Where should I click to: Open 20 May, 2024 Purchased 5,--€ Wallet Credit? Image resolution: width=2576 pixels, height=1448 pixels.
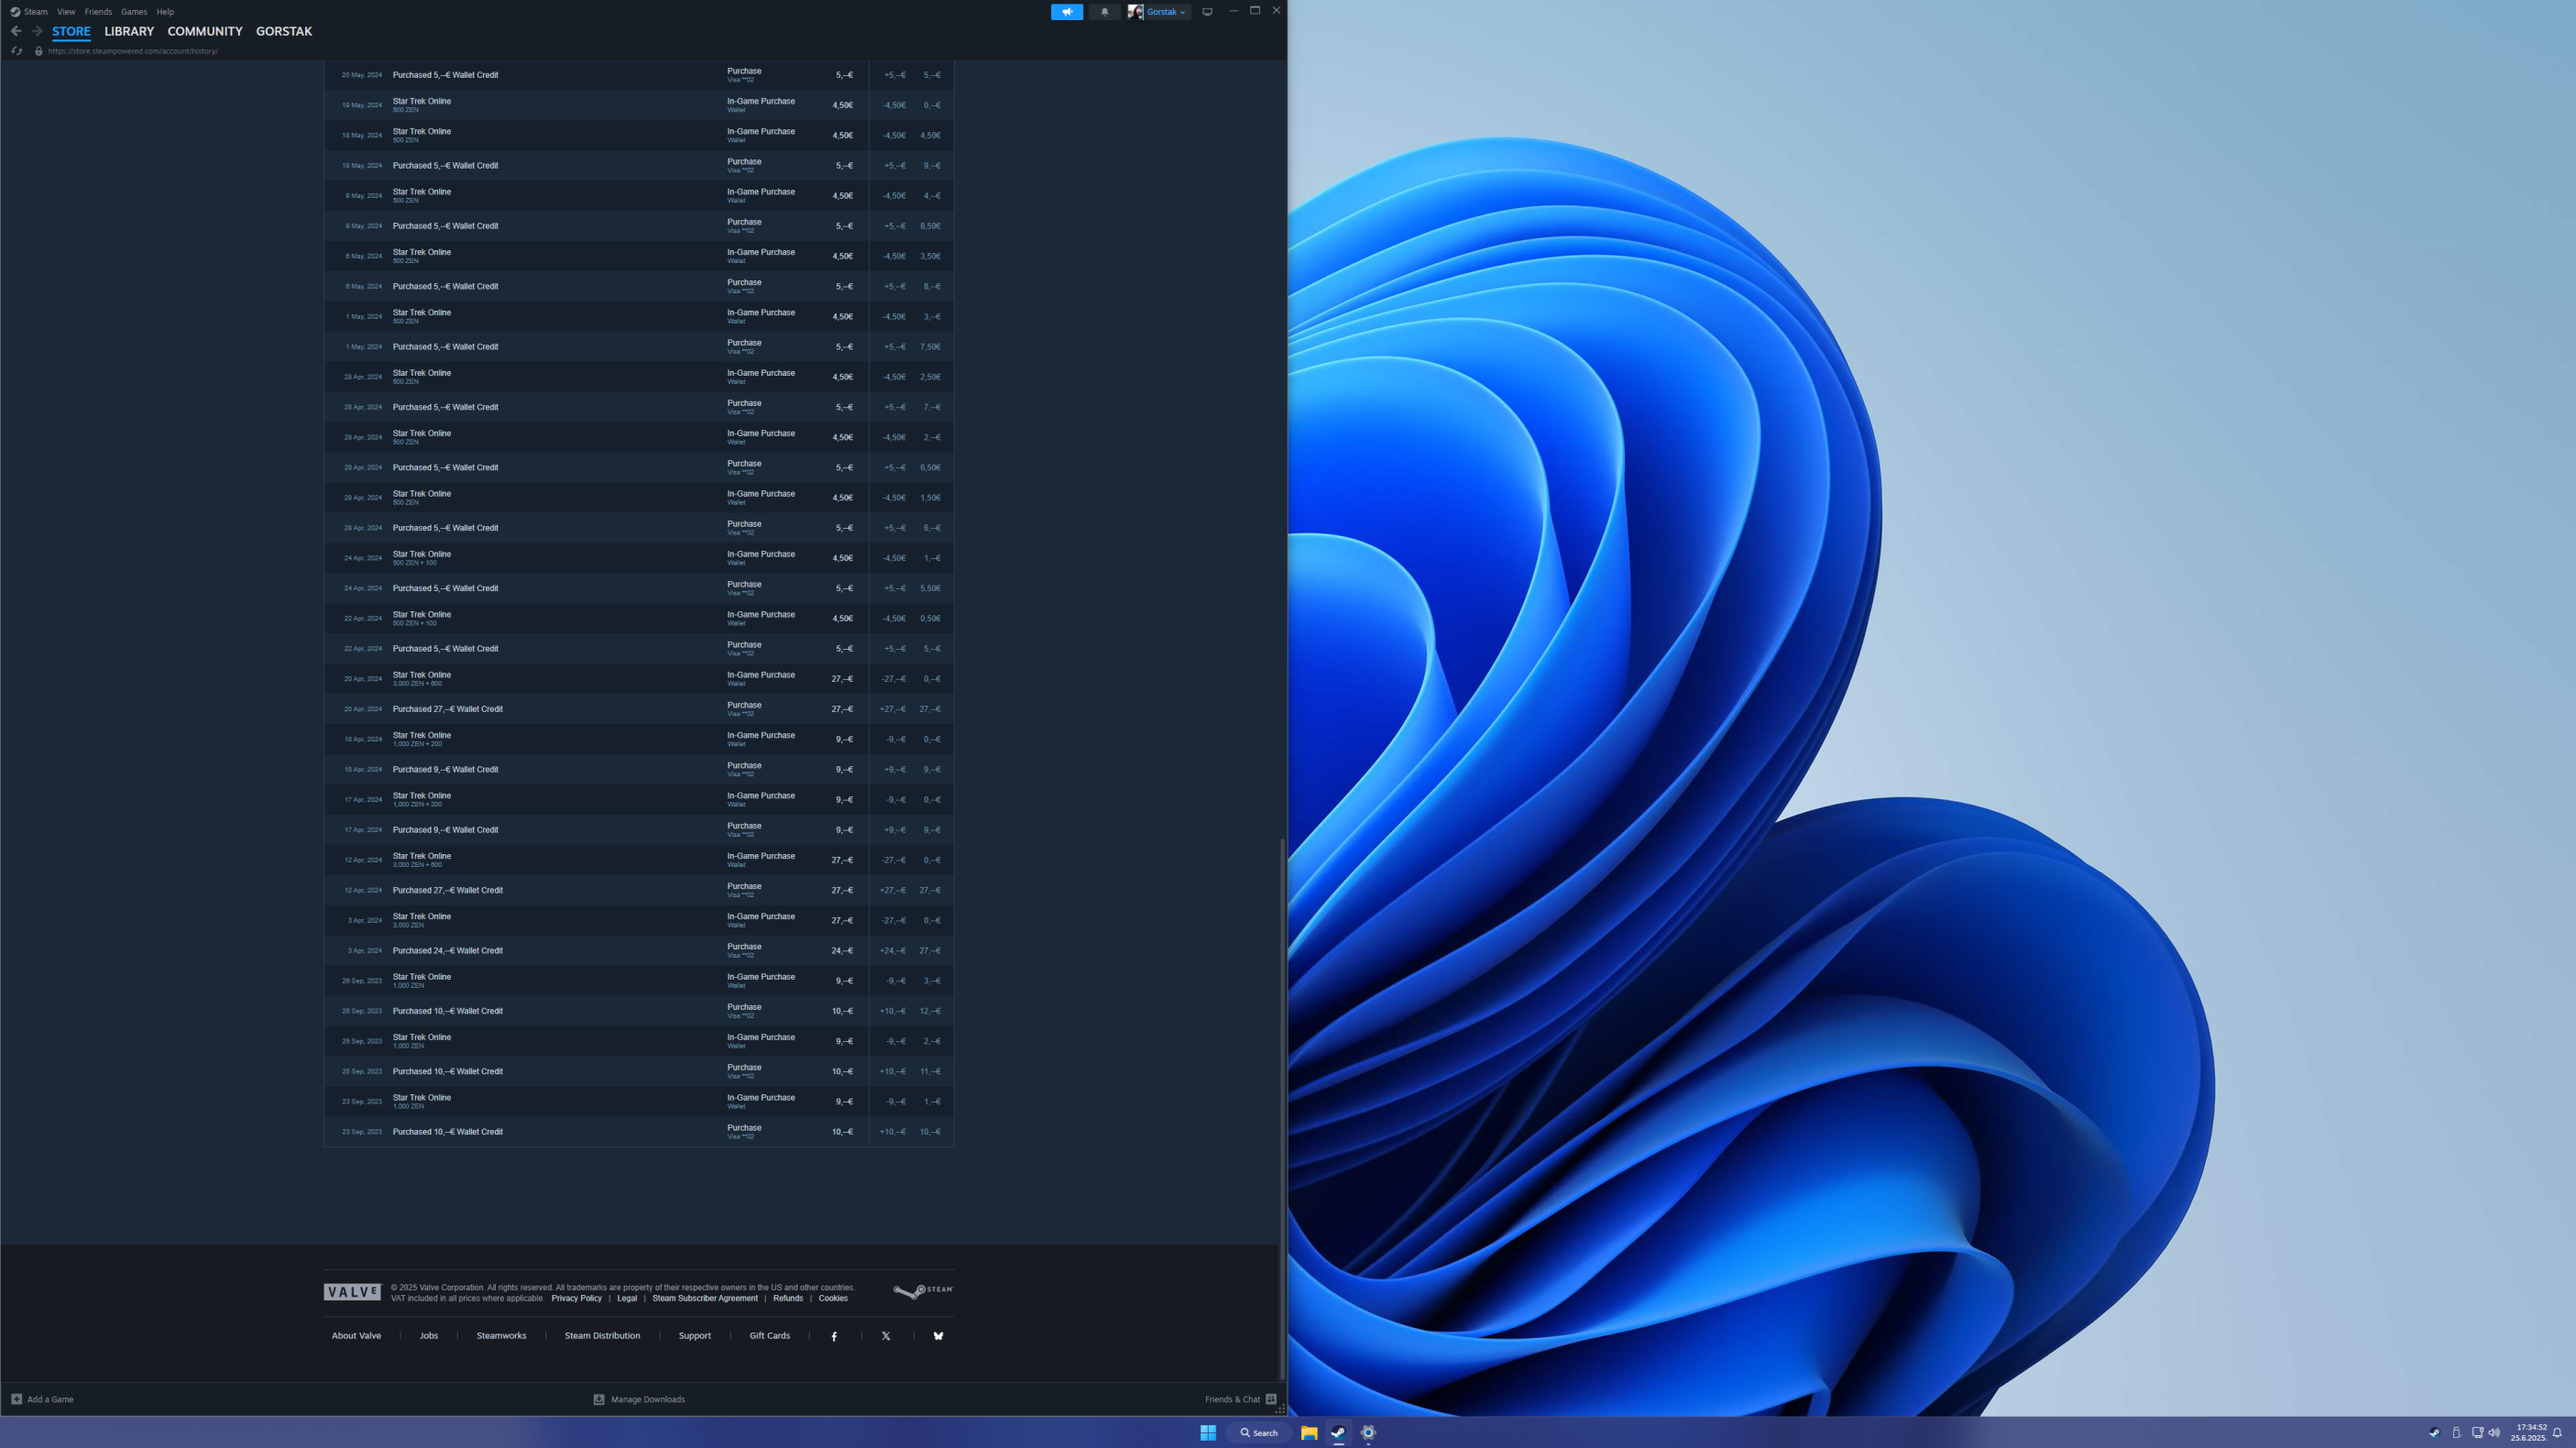[639, 75]
